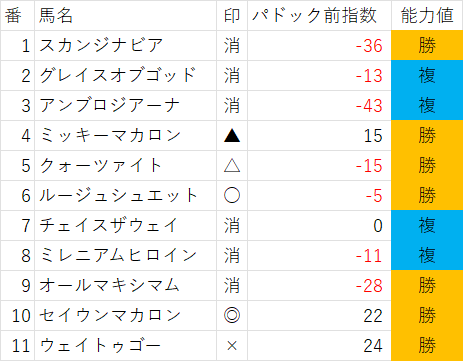The width and height of the screenshot is (463, 361).
Task: Click the index value 24 for ウェイトゥゴー
Action: click(373, 346)
